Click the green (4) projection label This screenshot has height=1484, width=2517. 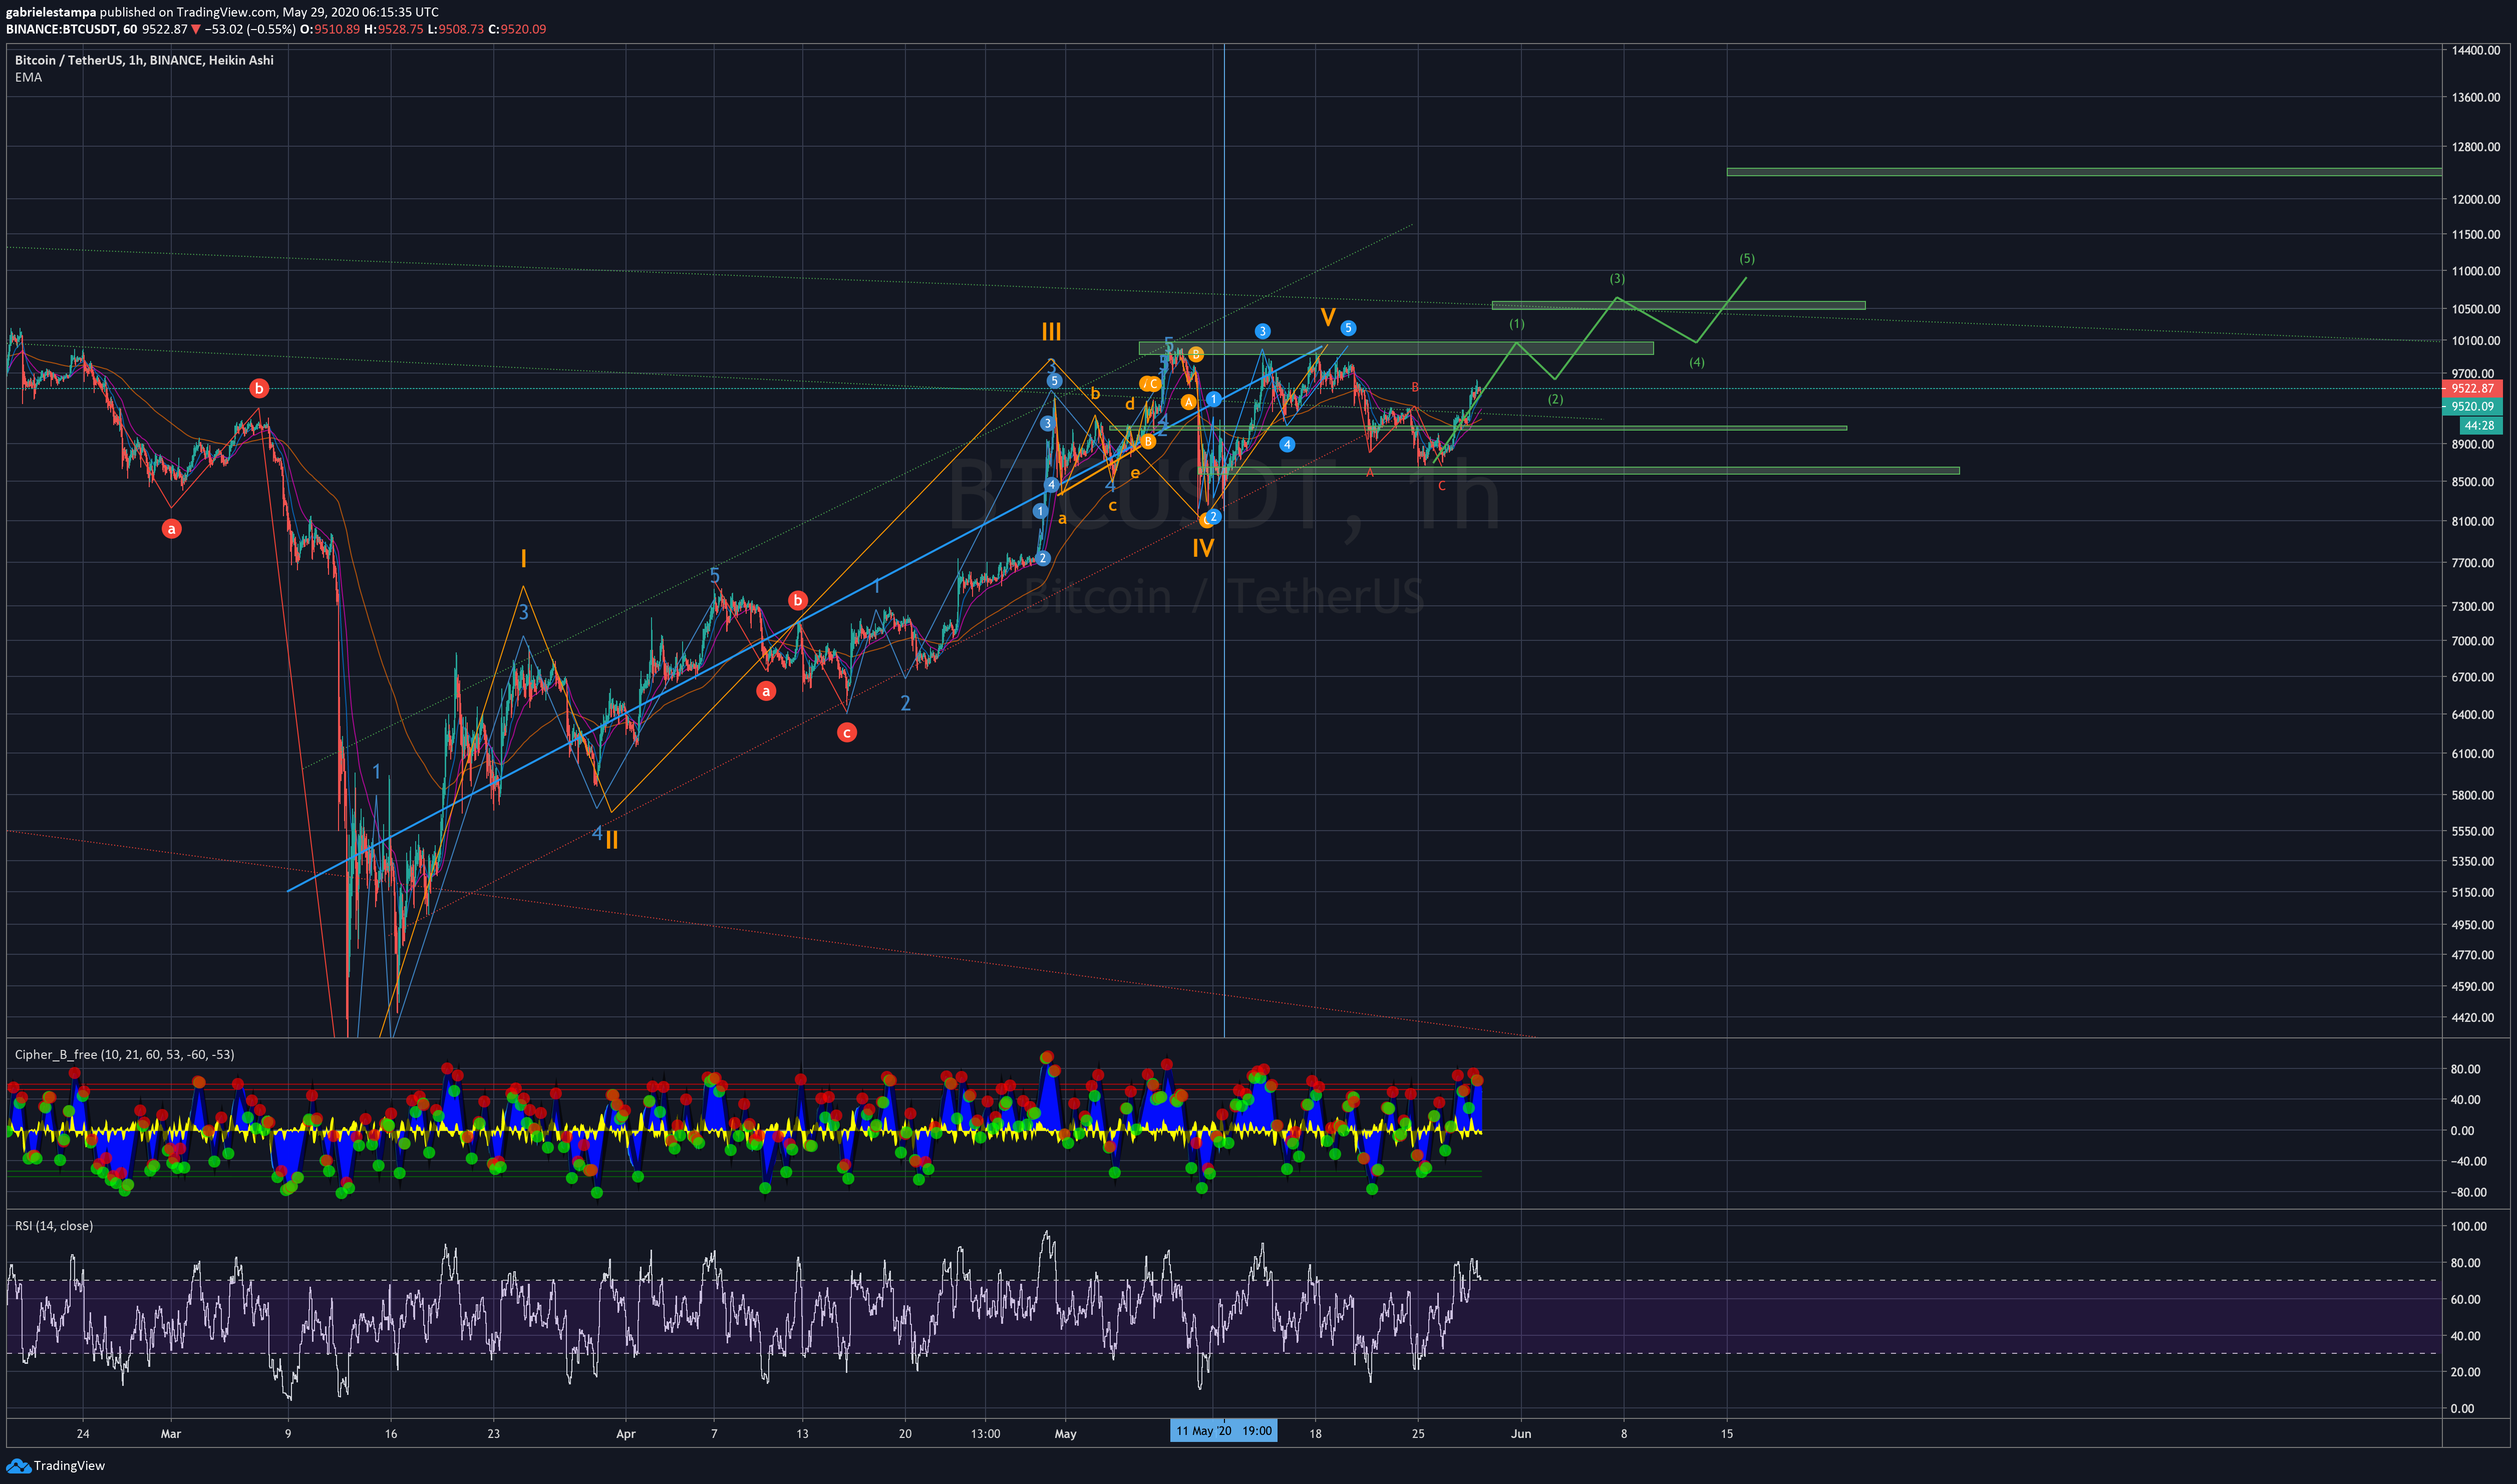point(1697,362)
